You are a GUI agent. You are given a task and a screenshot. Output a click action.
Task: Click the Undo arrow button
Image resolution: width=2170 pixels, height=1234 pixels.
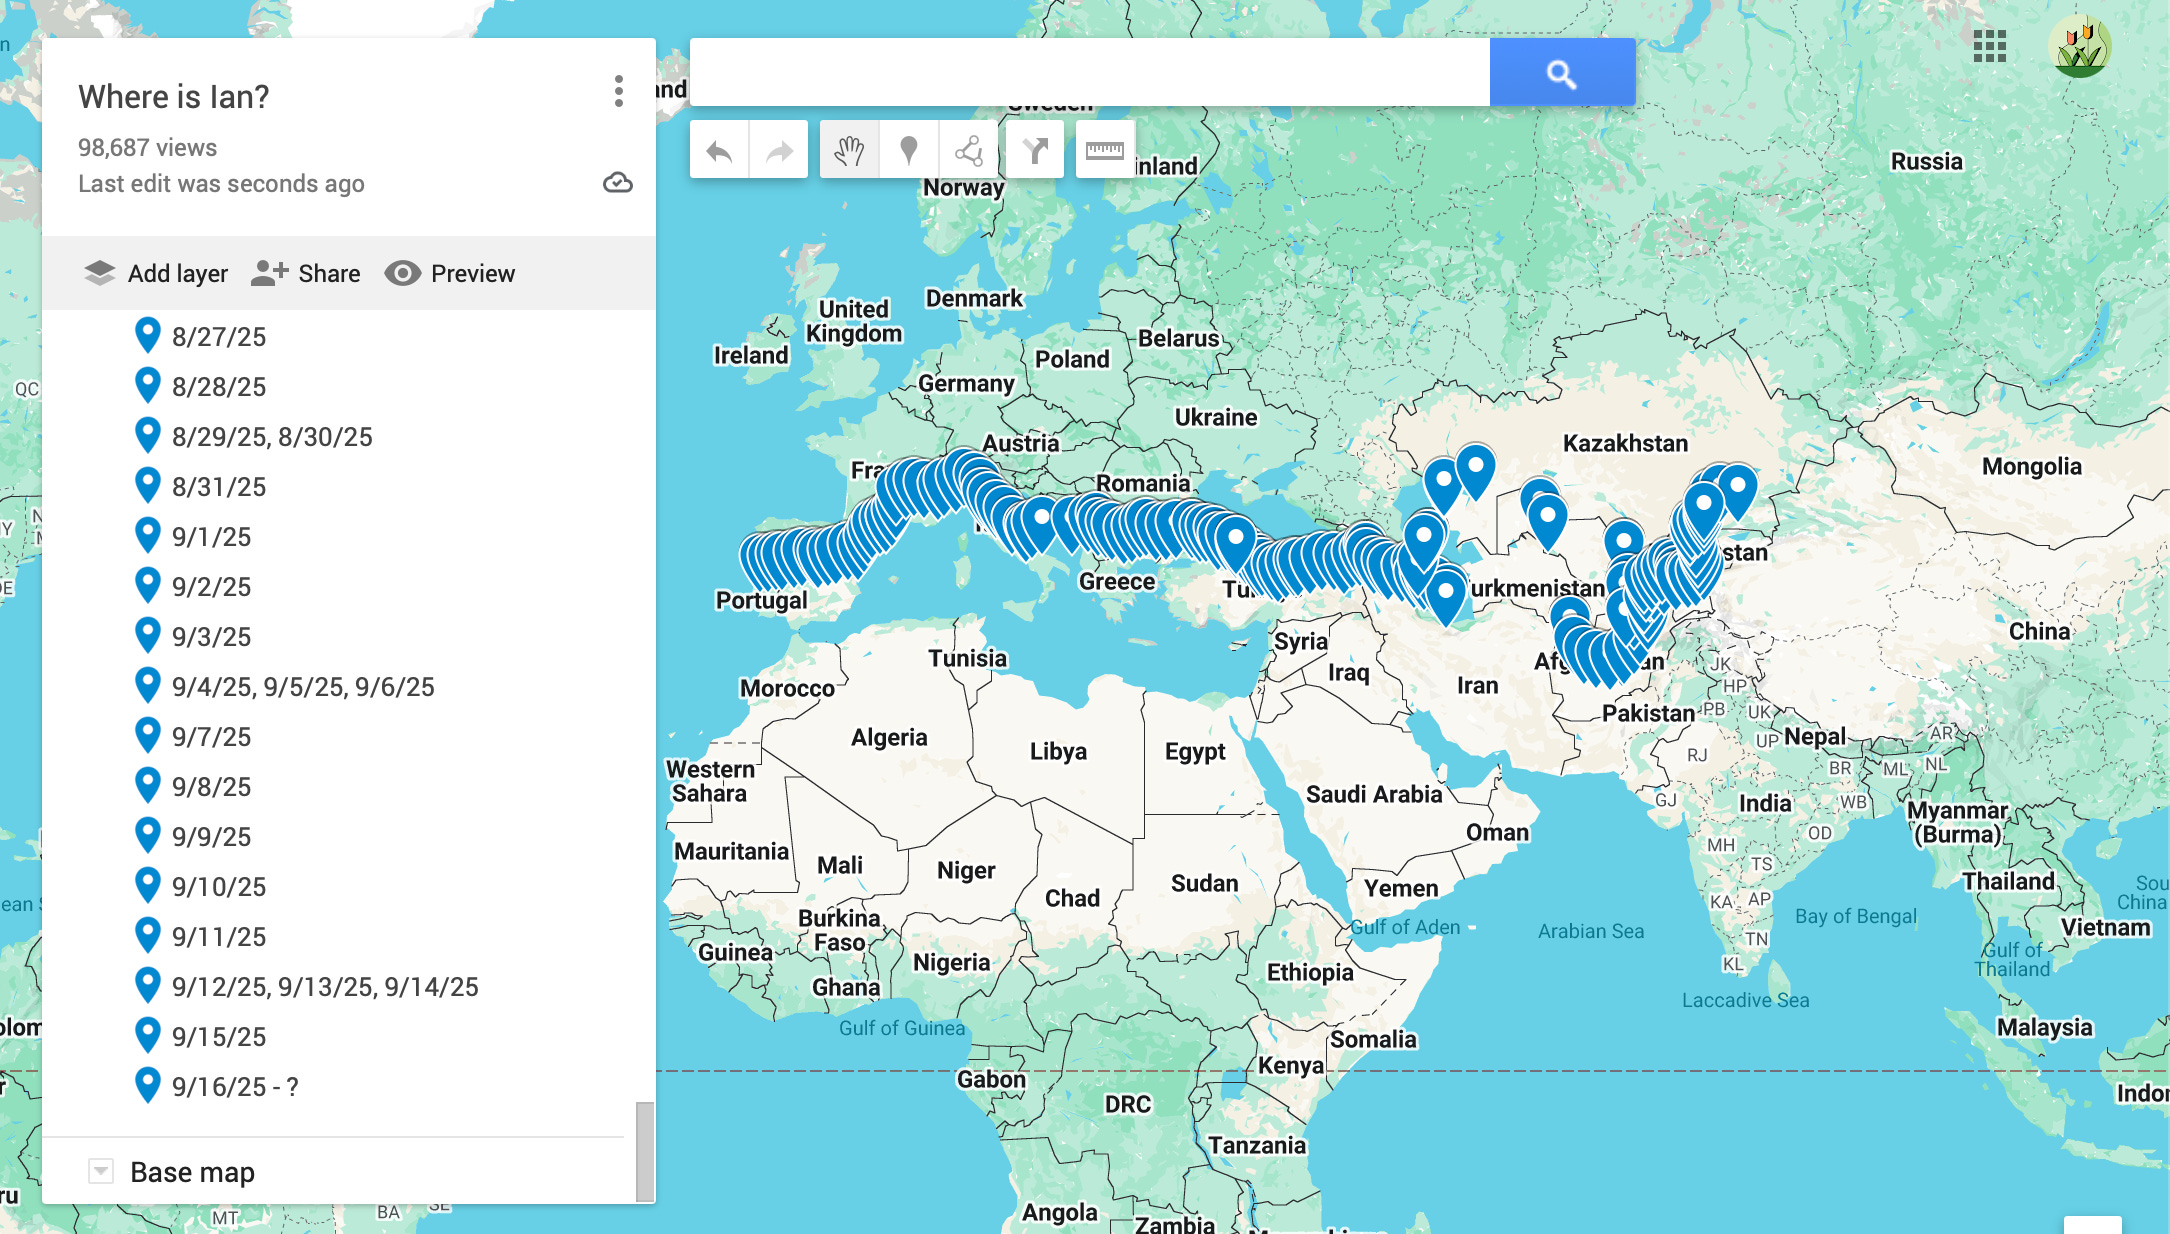pos(719,151)
